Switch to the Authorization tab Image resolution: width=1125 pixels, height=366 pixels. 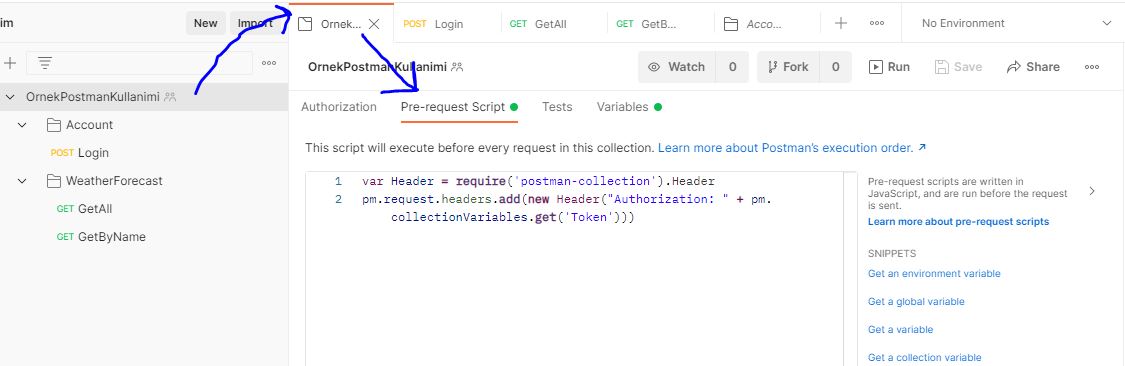click(x=339, y=107)
